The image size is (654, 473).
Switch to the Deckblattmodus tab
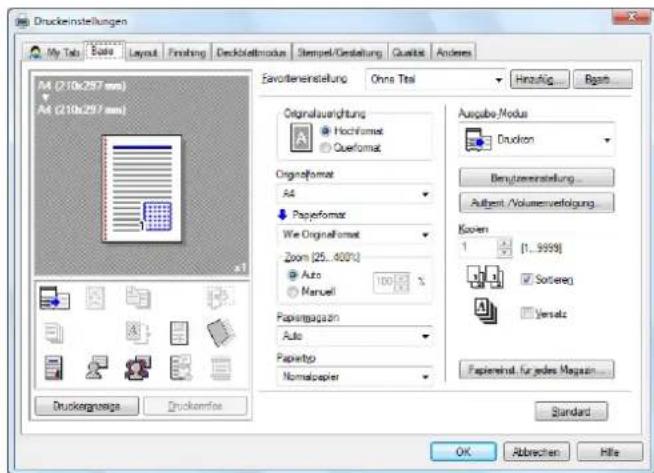coord(252,53)
